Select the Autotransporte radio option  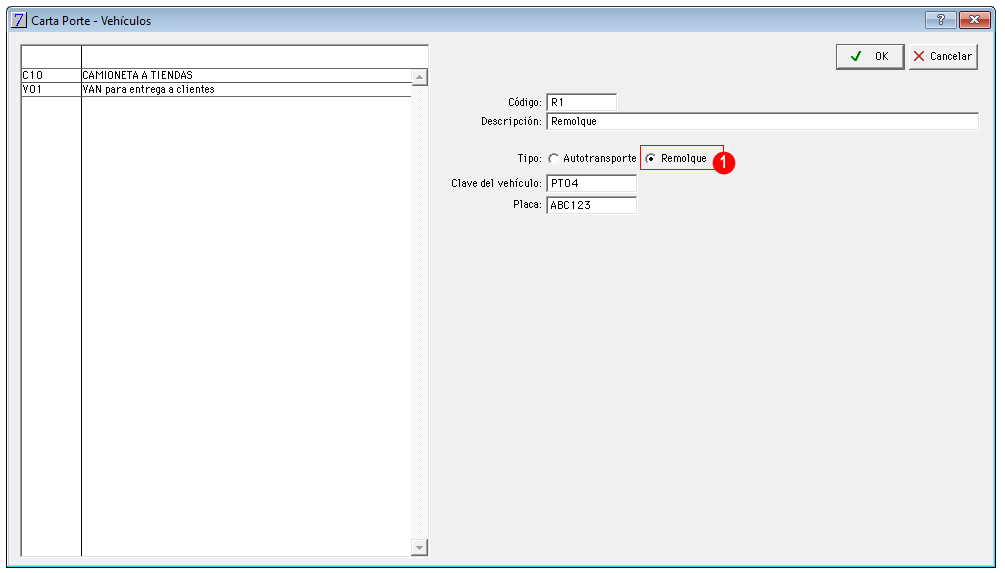[x=593, y=158]
